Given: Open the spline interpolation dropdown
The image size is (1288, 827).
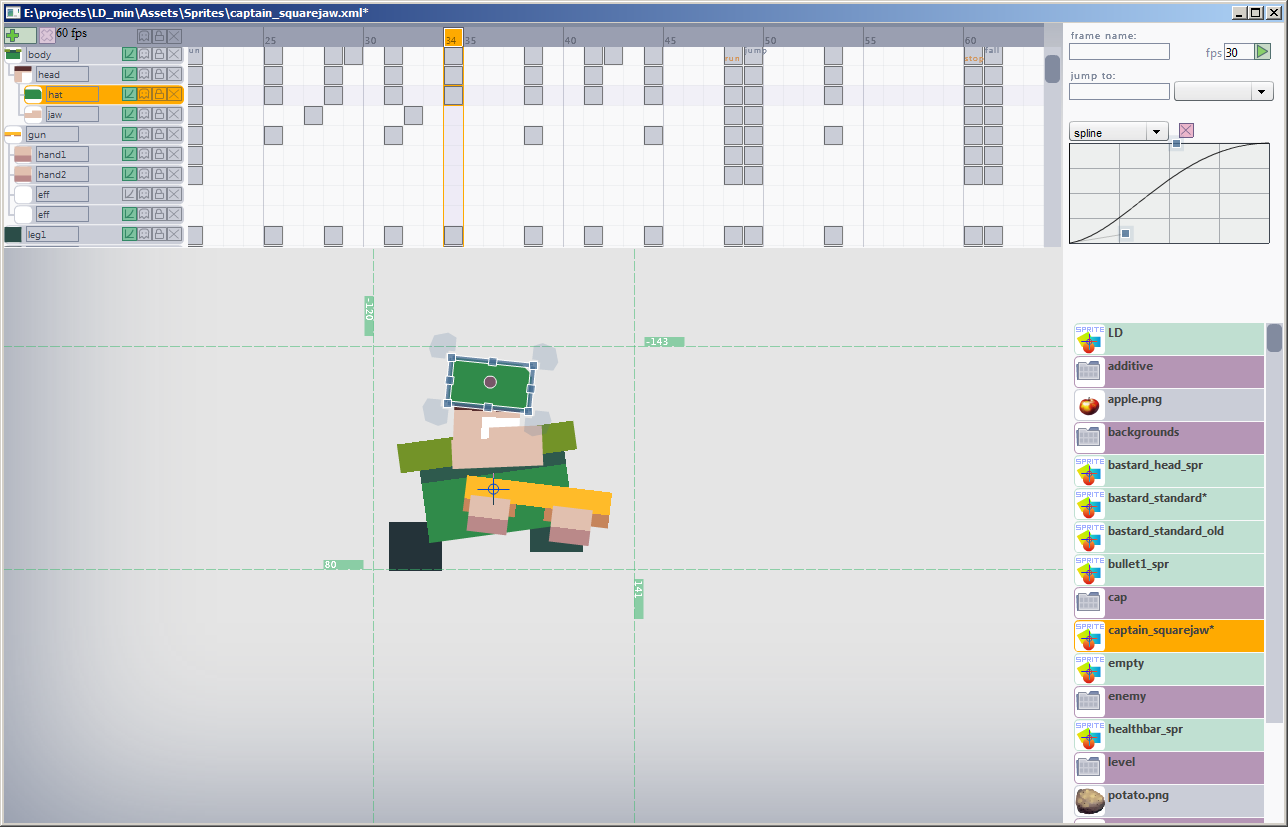Looking at the screenshot, I should point(1119,132).
